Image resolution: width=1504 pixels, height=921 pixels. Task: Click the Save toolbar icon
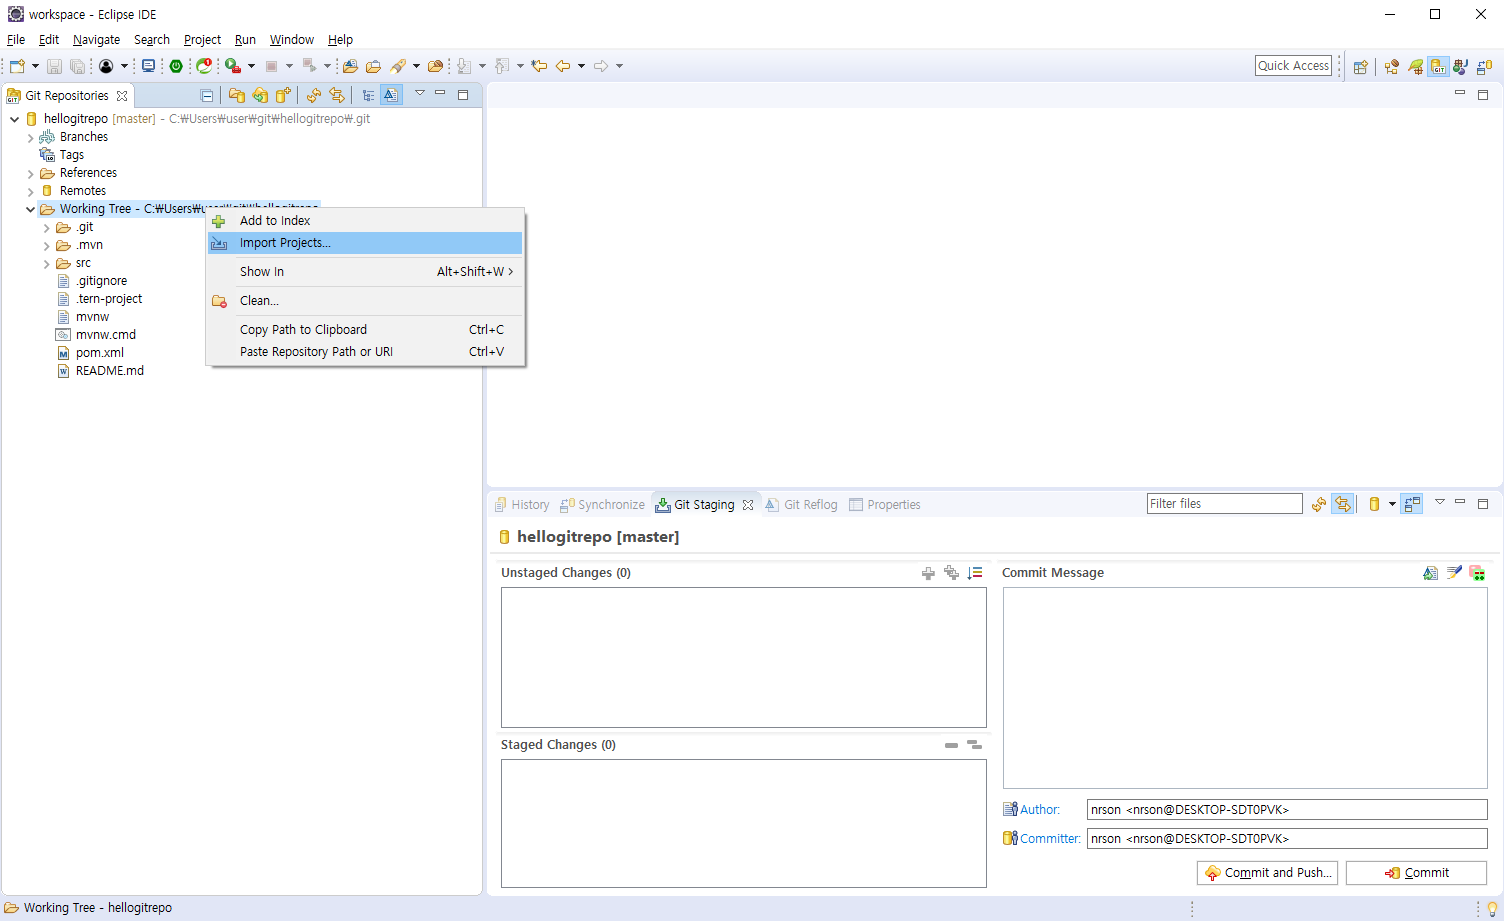point(54,66)
